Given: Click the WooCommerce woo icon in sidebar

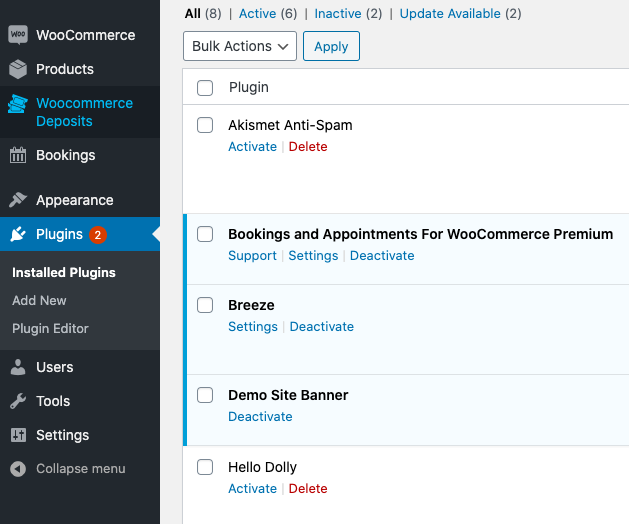Looking at the screenshot, I should pos(18,35).
